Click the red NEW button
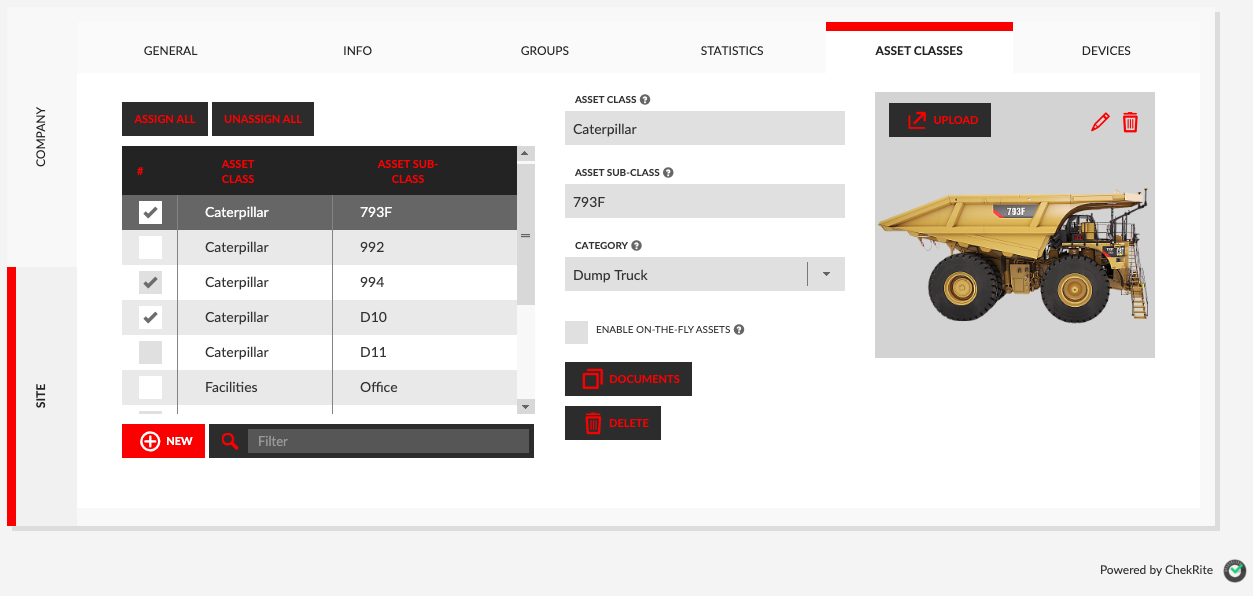Screen dimensions: 1253x596 pos(164,441)
